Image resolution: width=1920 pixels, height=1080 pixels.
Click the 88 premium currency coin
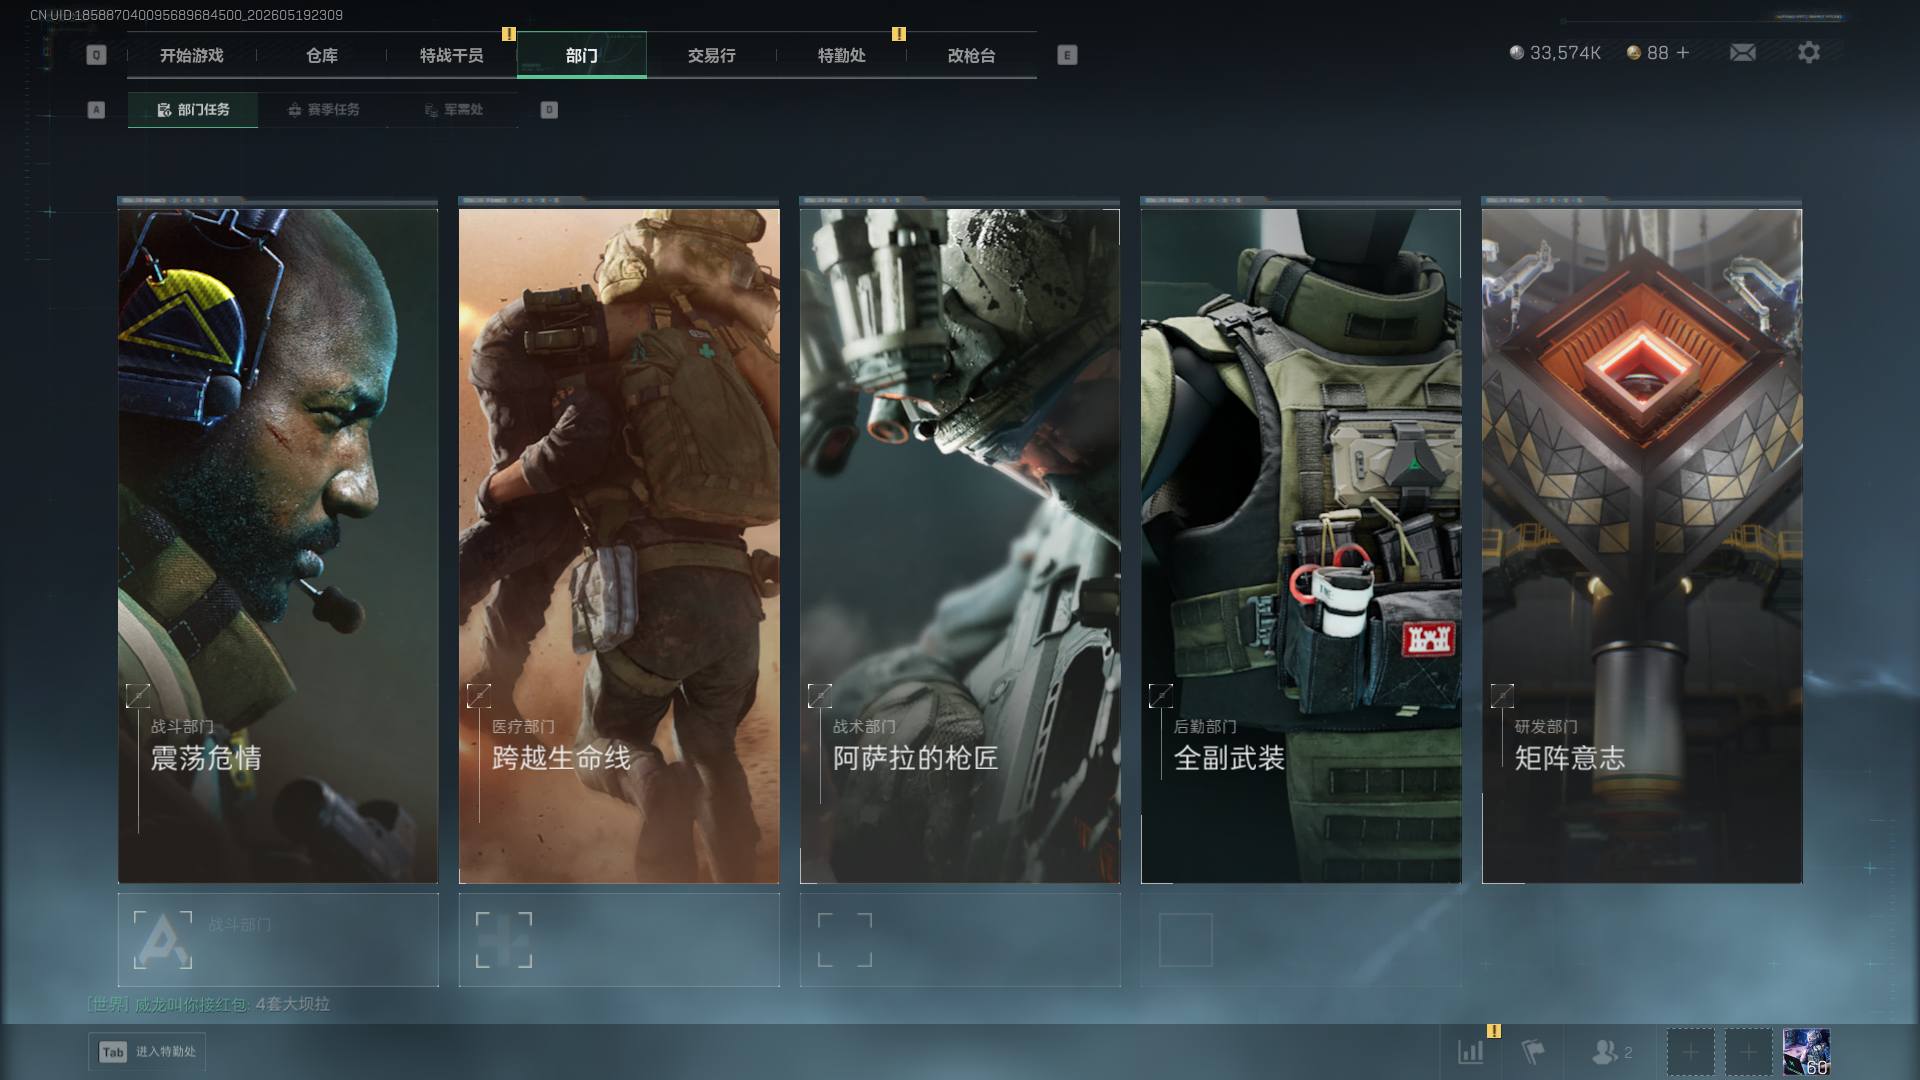[x=1634, y=53]
